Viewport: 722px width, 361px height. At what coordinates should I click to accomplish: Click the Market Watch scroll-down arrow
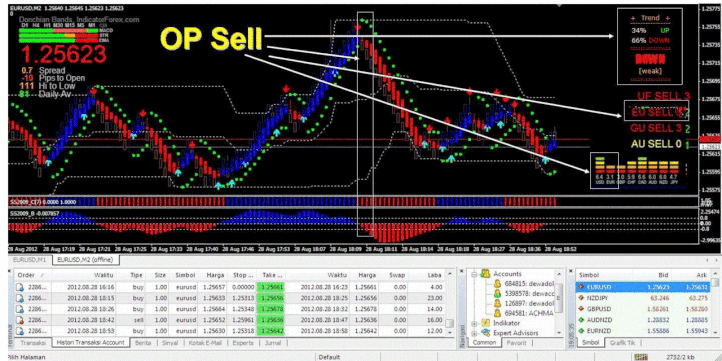(x=715, y=332)
